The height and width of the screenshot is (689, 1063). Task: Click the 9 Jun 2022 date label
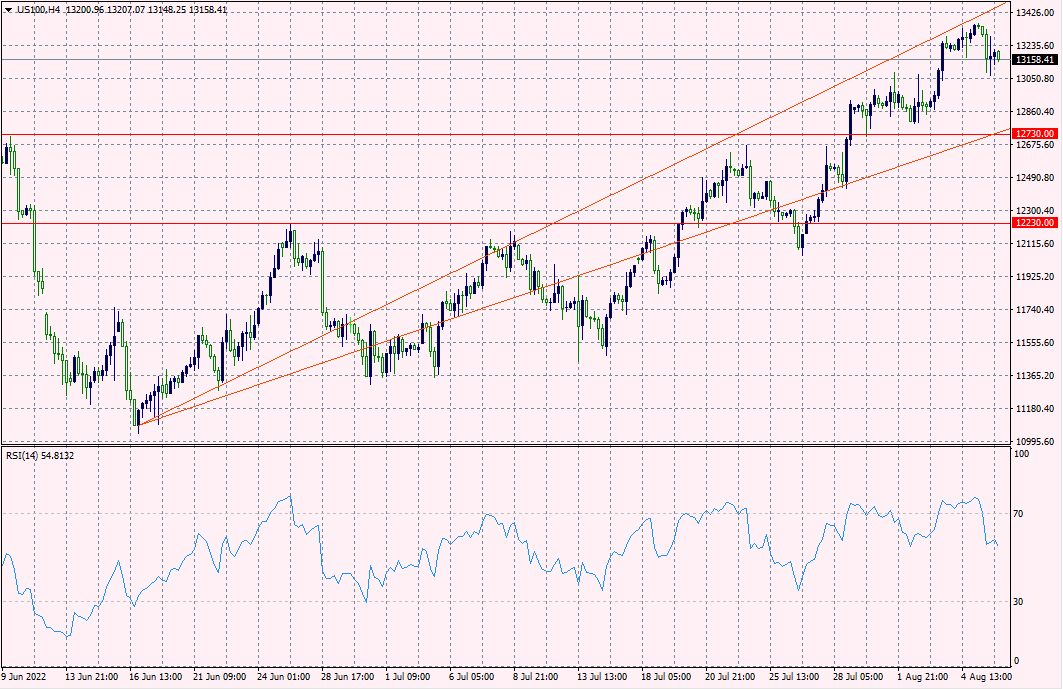point(24,677)
